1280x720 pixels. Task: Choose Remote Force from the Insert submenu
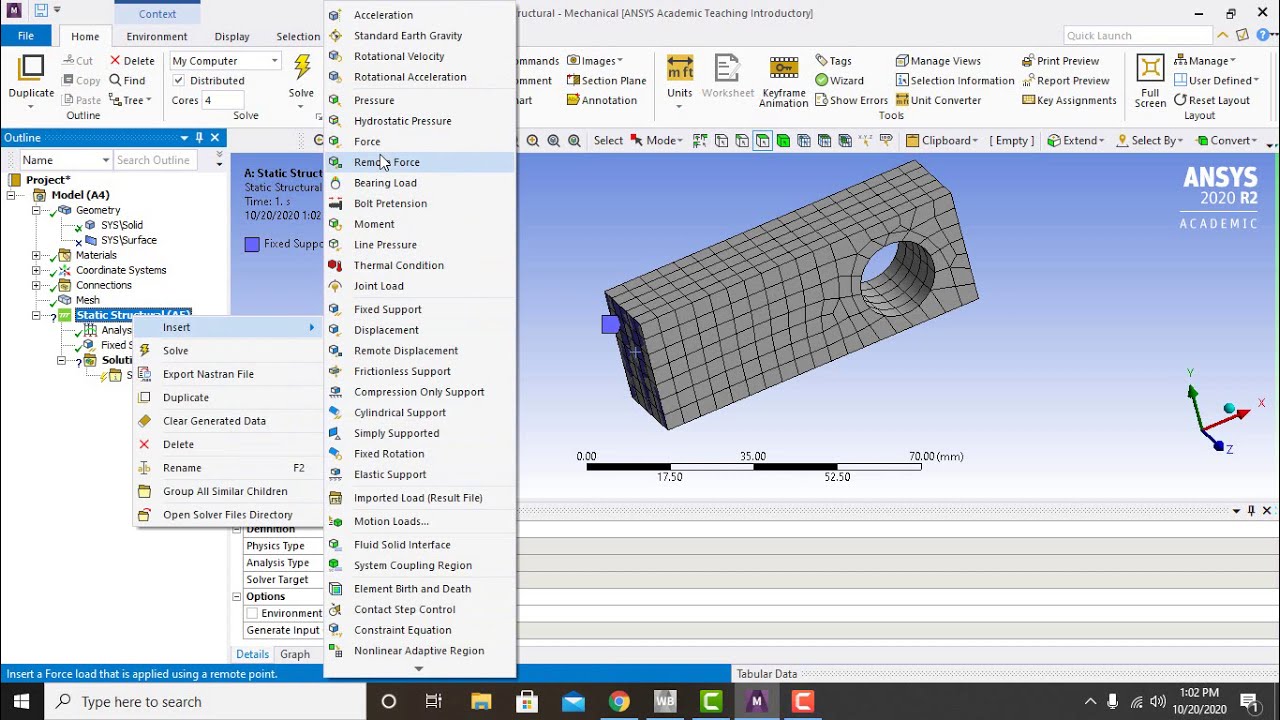pyautogui.click(x=420, y=162)
